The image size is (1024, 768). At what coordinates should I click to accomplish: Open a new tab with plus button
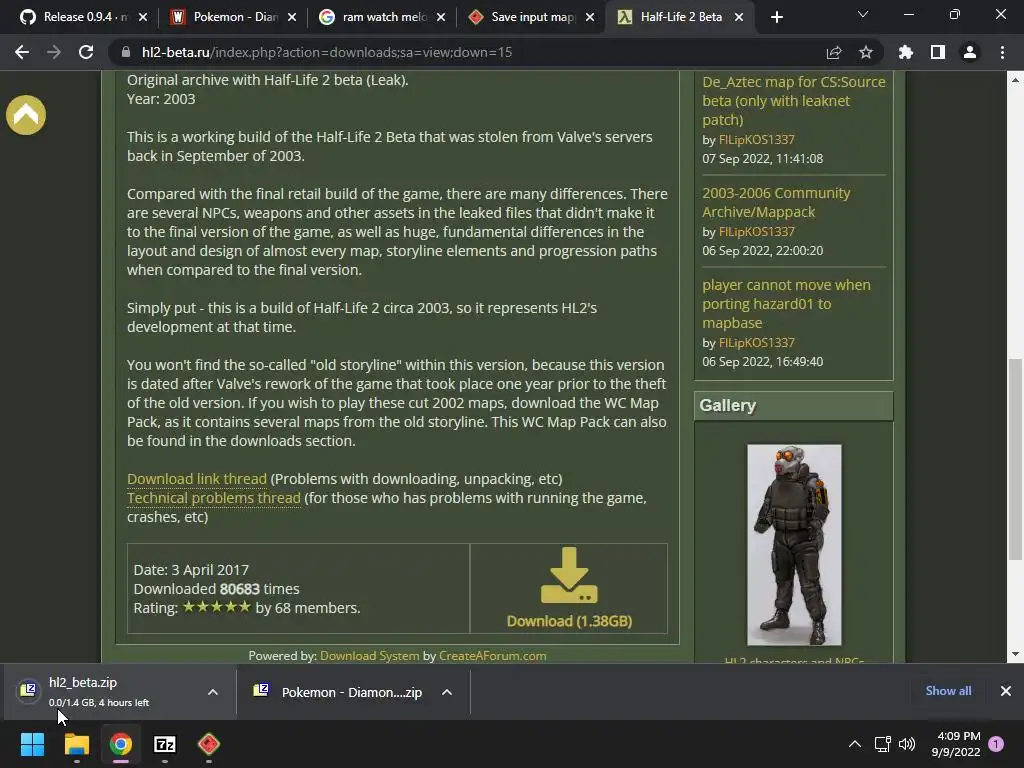776,17
